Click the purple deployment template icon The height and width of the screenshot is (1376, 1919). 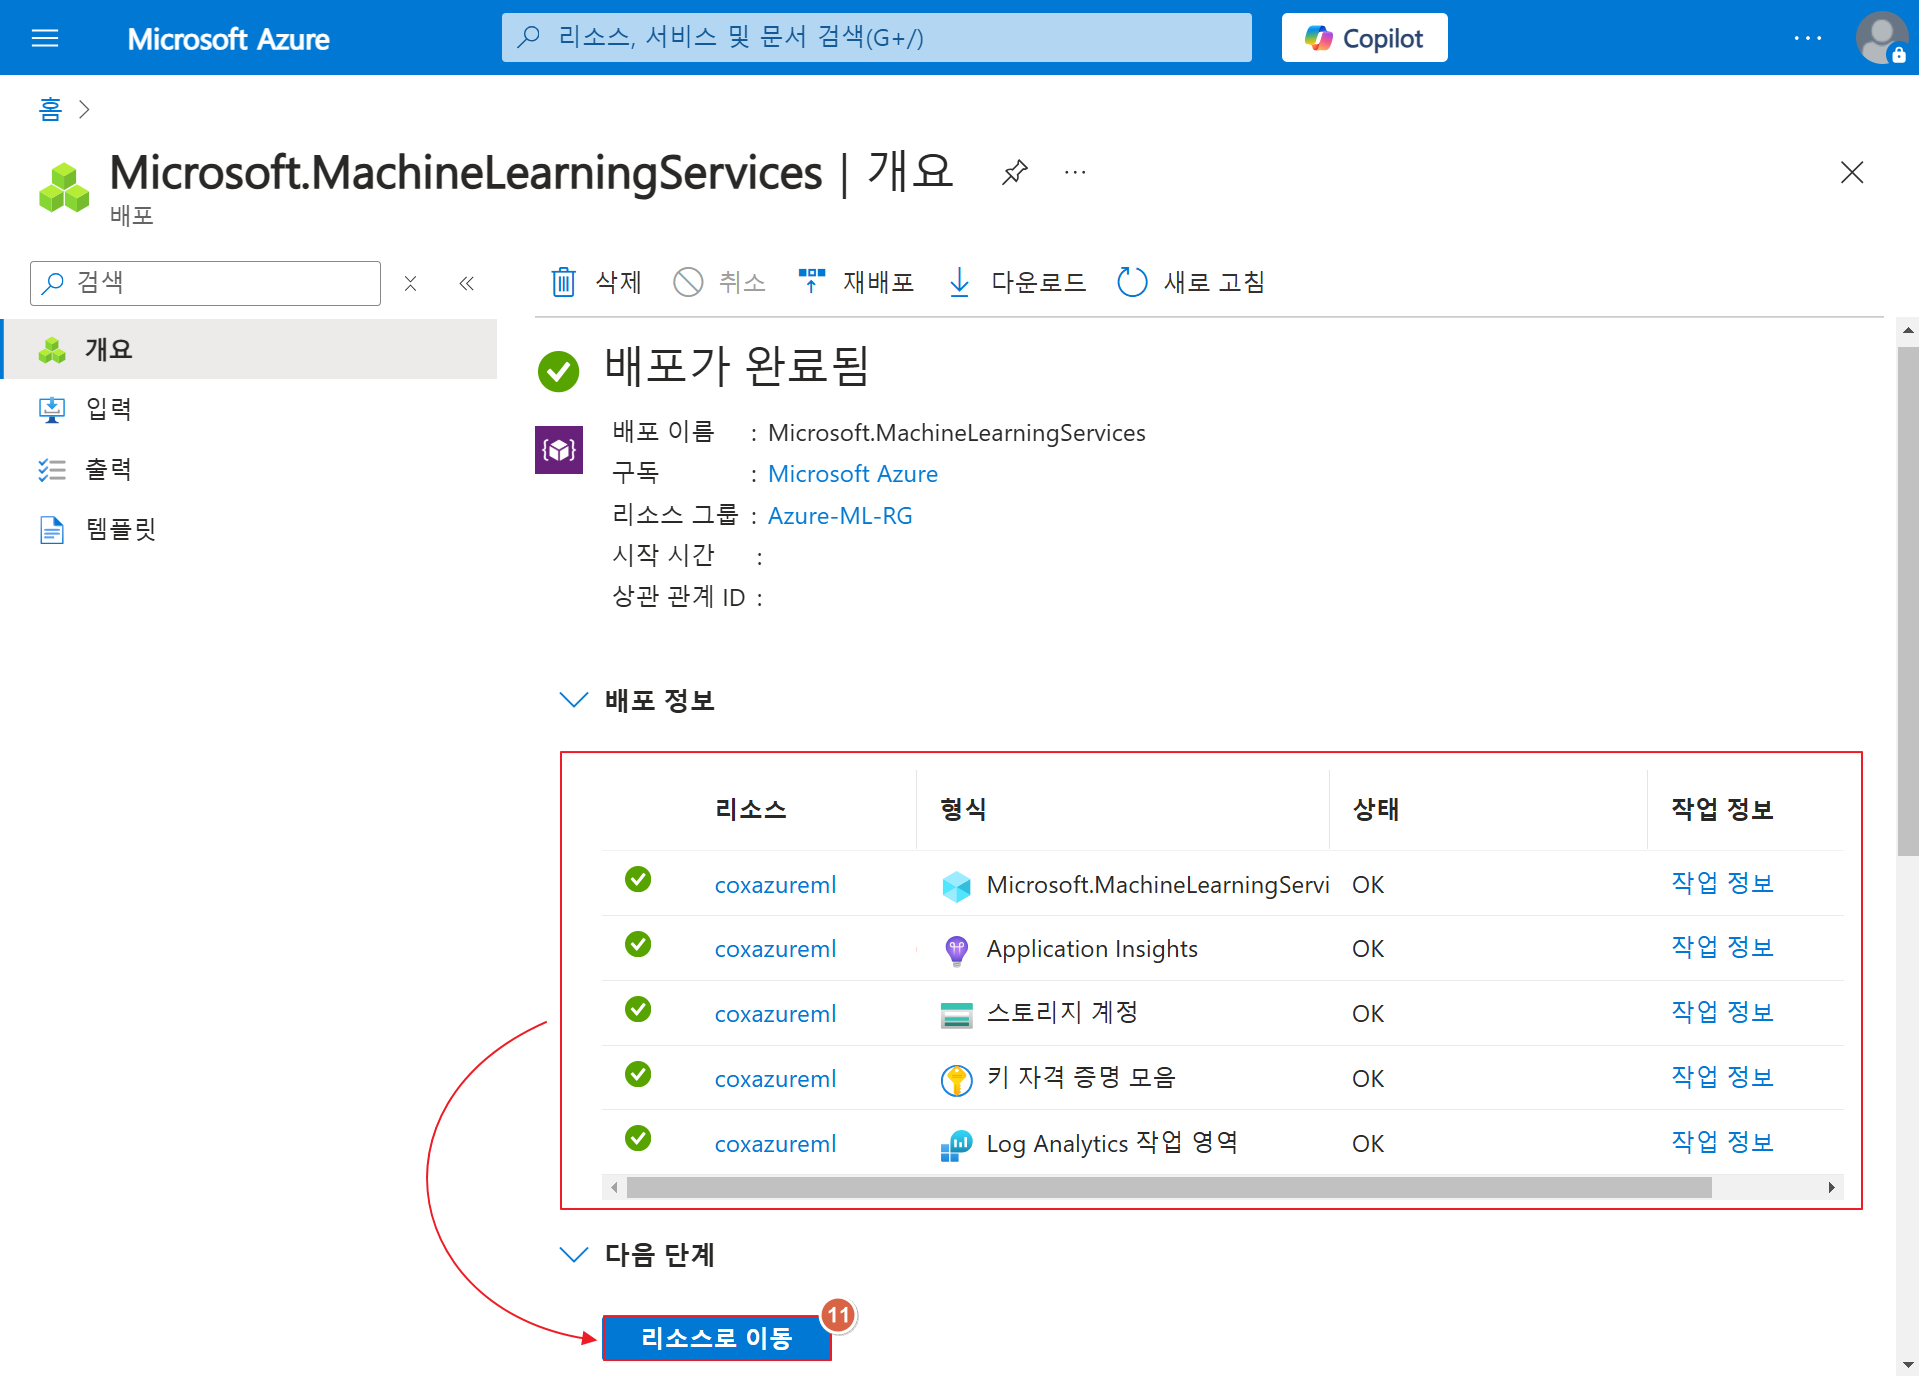tap(559, 450)
